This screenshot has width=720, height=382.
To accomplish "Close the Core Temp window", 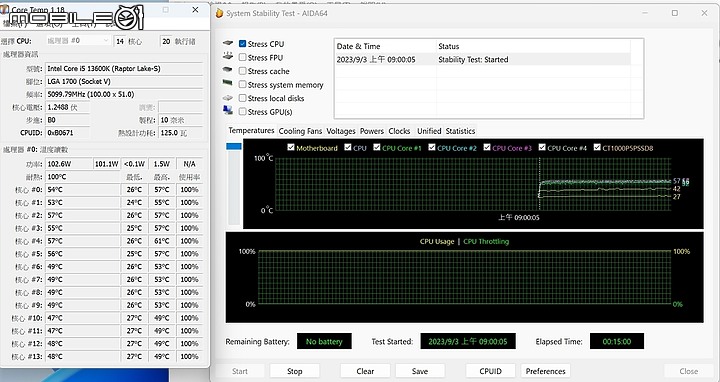I will pos(195,10).
